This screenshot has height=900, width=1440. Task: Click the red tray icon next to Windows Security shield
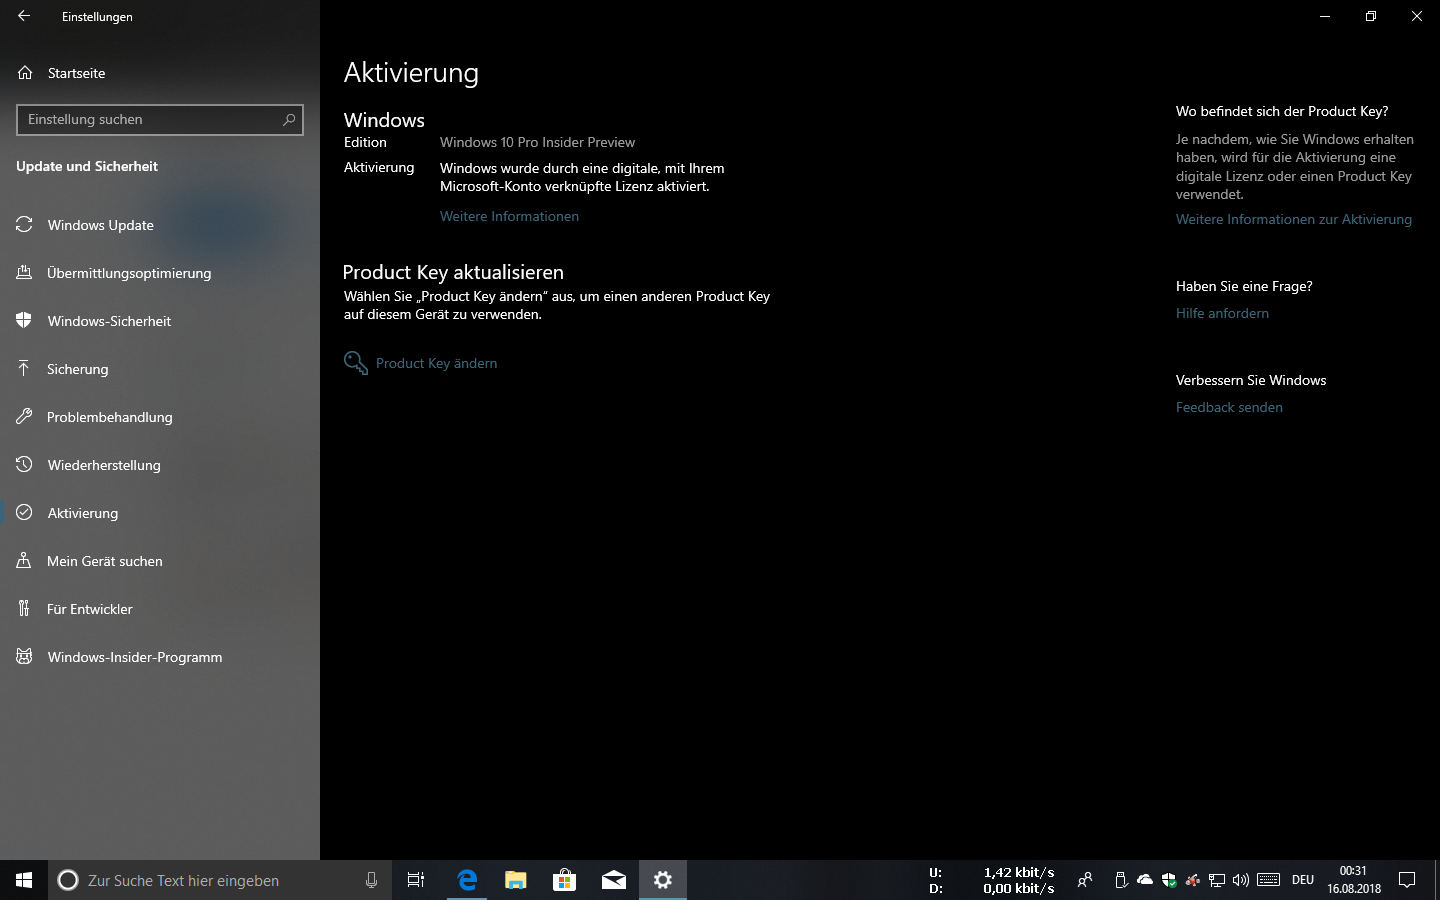click(1193, 880)
